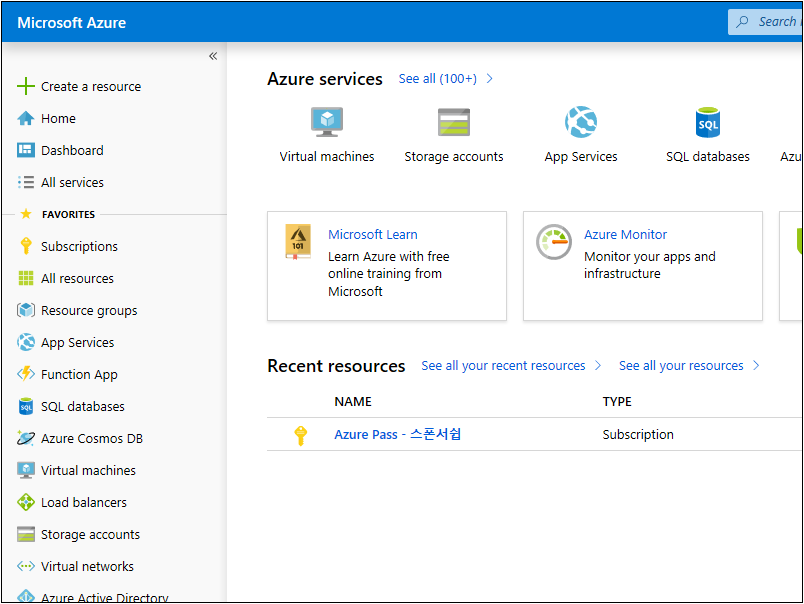Click the Virtual machines monitor icon in sidebar
Image resolution: width=804 pixels, height=604 pixels.
coord(26,470)
